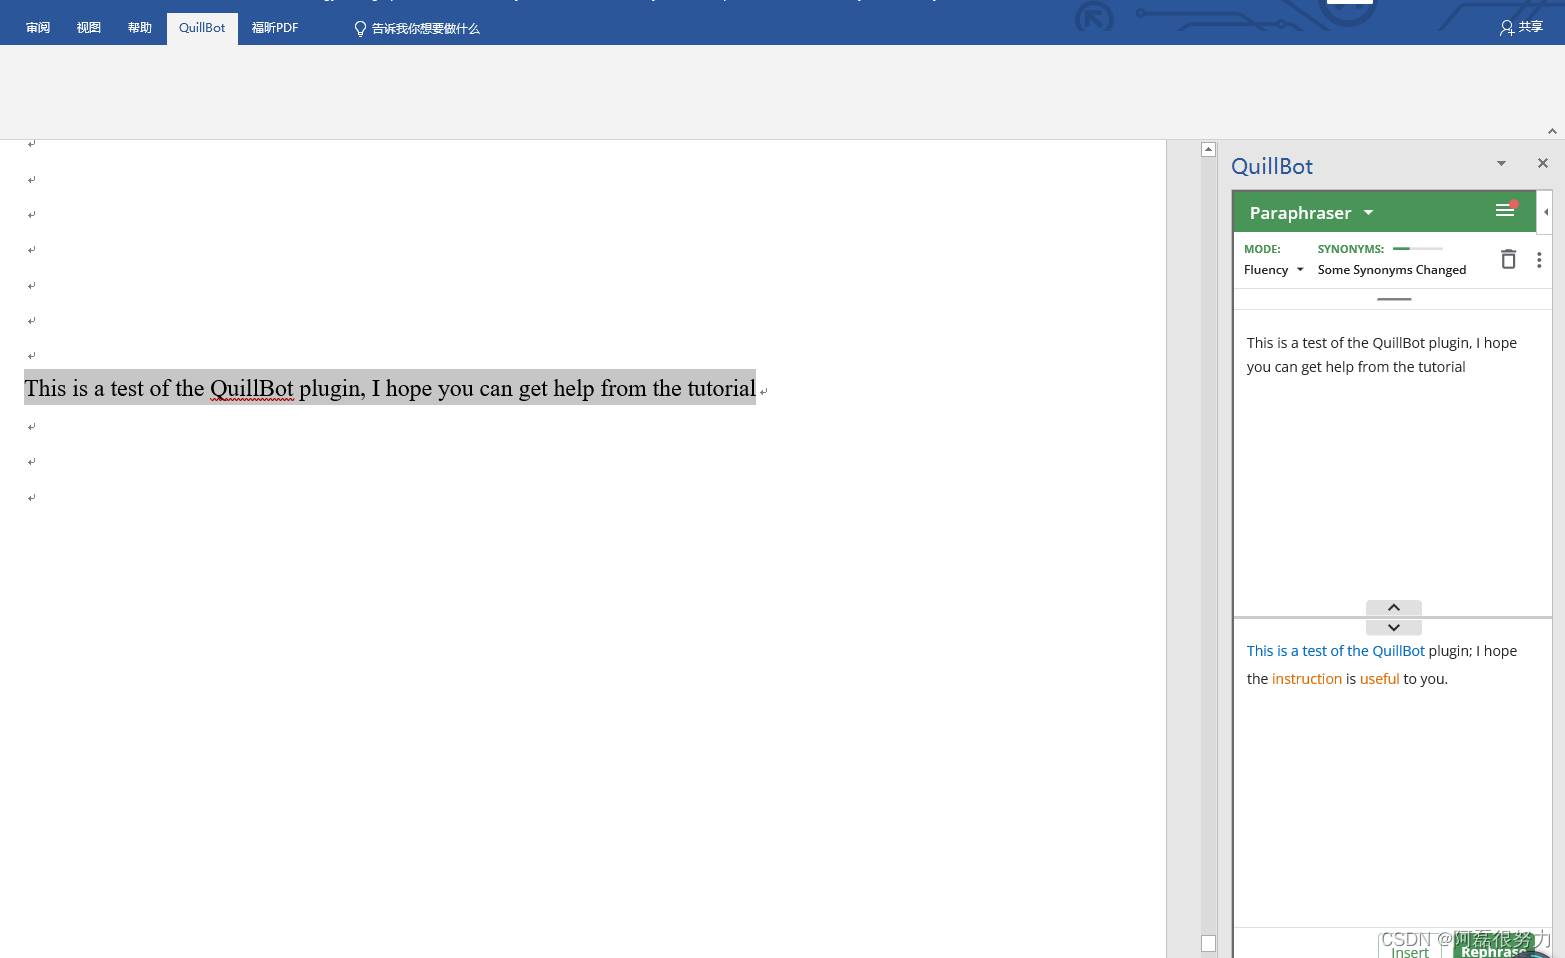This screenshot has height=958, width=1565.
Task: Open the Fluency mode dropdown
Action: [1273, 270]
